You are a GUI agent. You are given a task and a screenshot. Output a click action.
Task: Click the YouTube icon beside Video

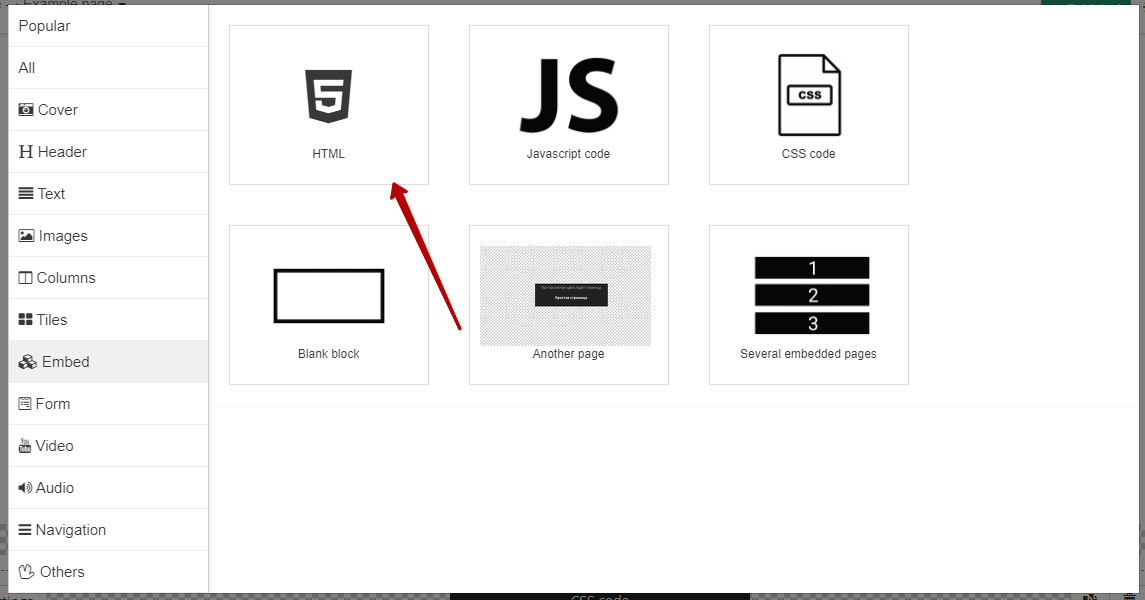(25, 445)
